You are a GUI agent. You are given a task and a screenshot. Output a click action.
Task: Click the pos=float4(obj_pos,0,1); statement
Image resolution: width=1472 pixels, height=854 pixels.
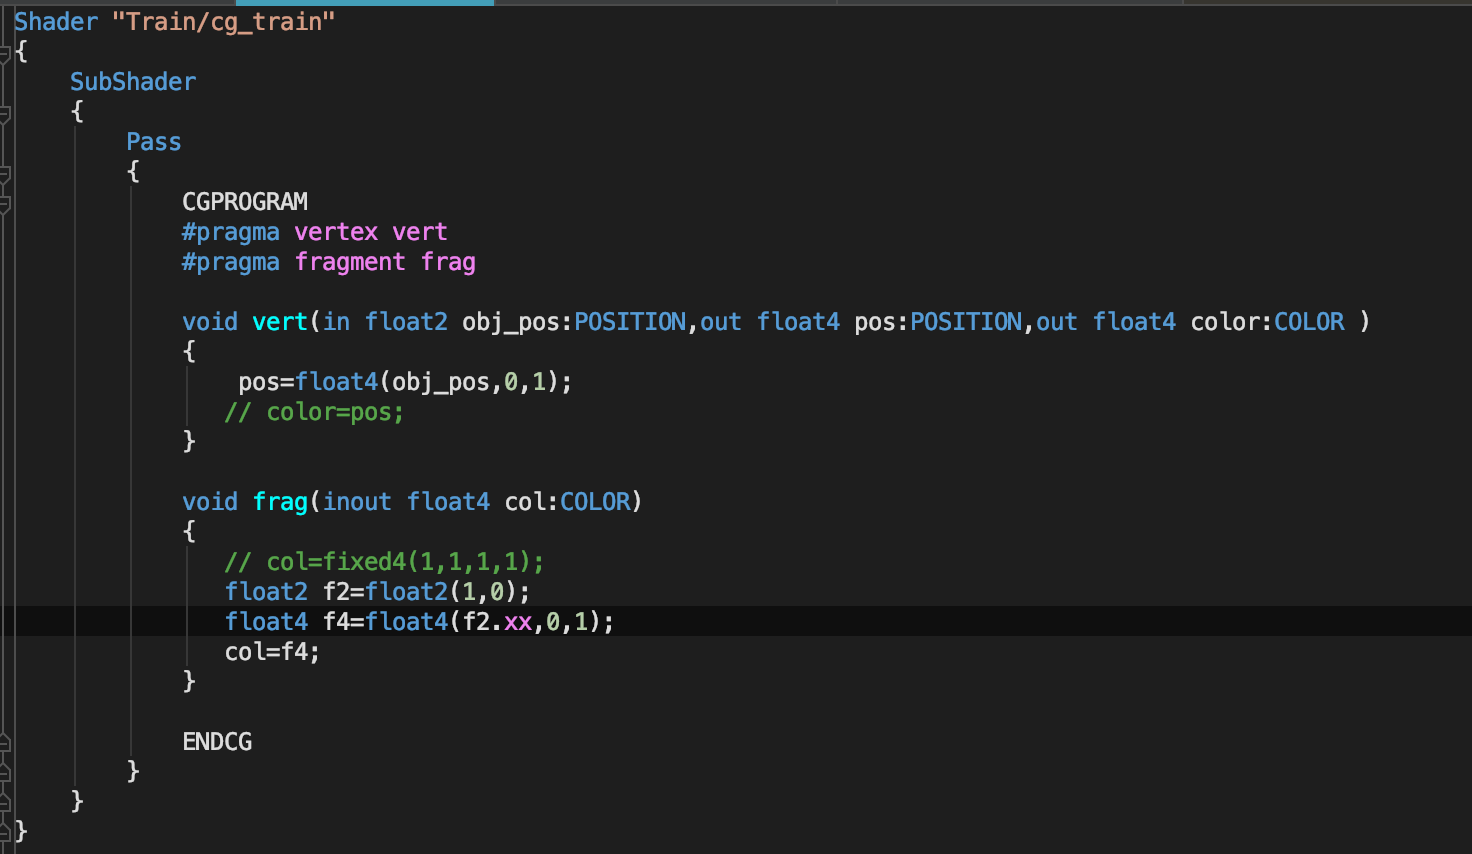[405, 382]
